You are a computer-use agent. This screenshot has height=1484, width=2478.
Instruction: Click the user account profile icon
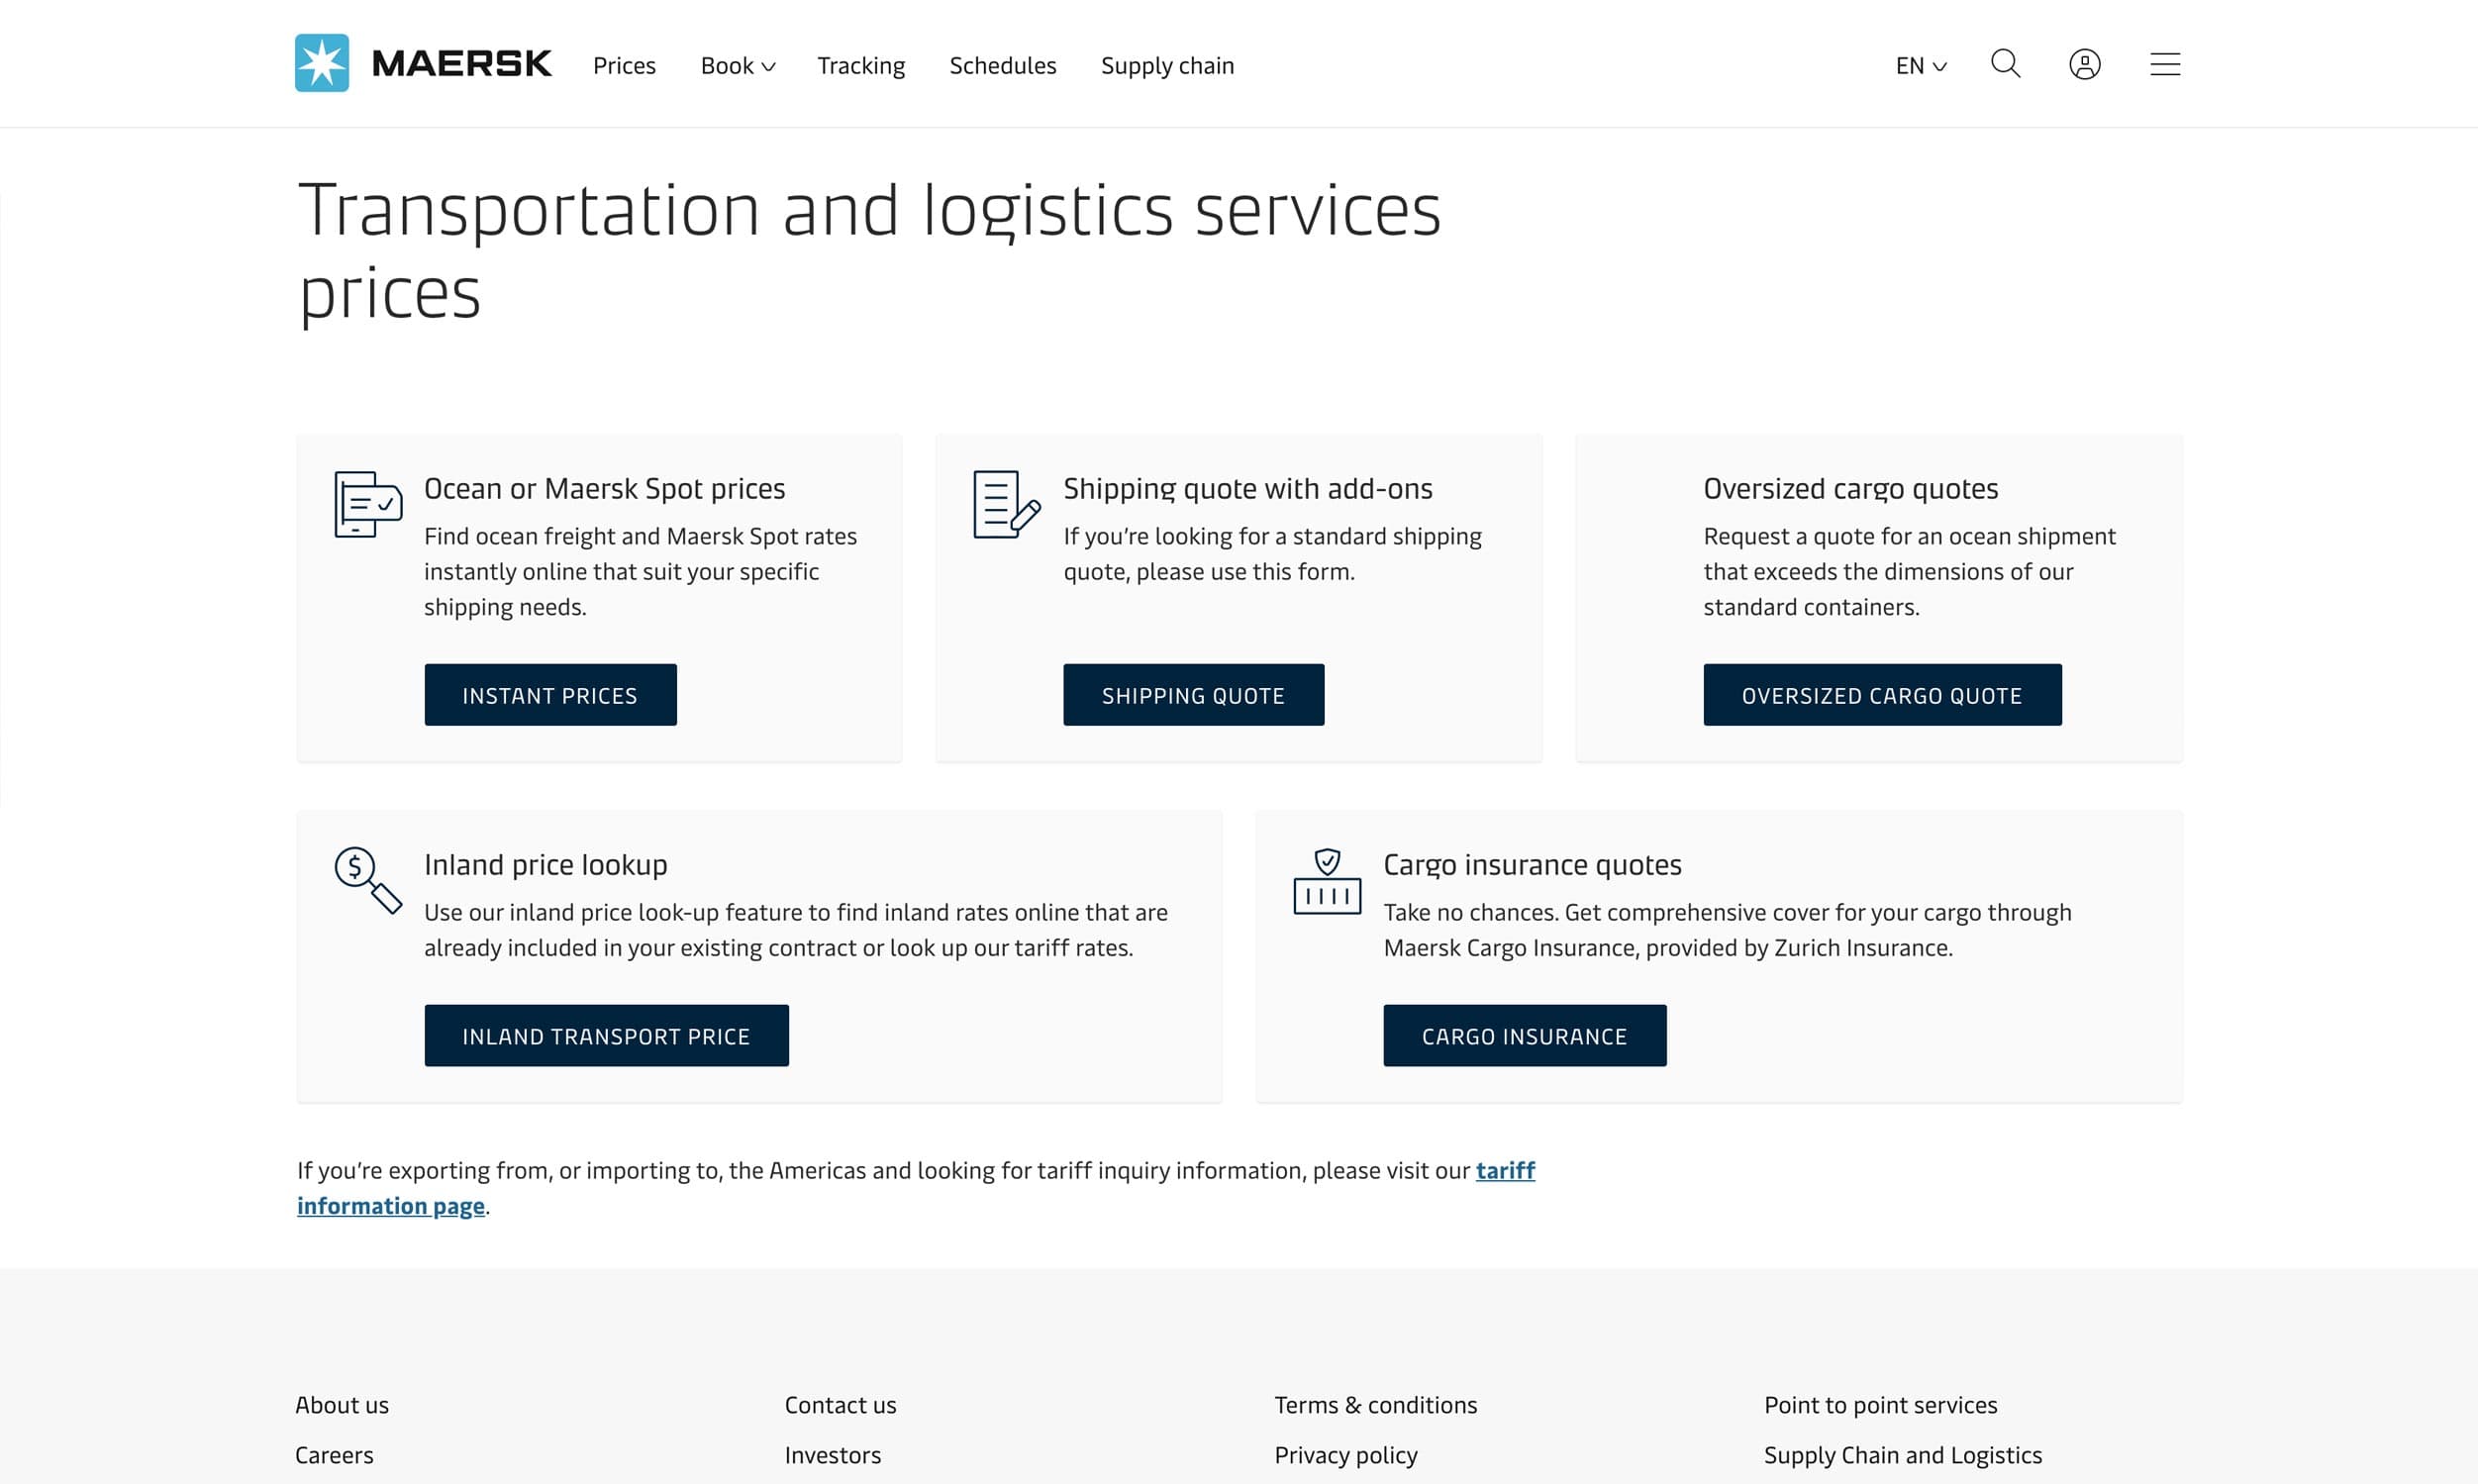click(x=2084, y=65)
